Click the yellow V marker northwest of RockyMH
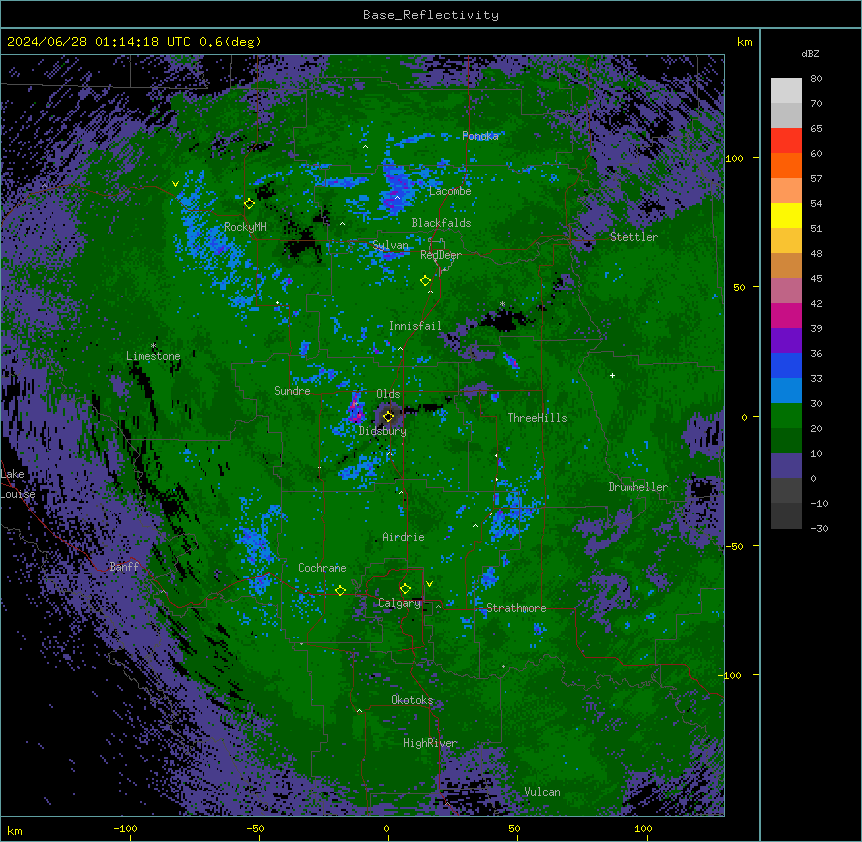The image size is (862, 842). pos(175,184)
